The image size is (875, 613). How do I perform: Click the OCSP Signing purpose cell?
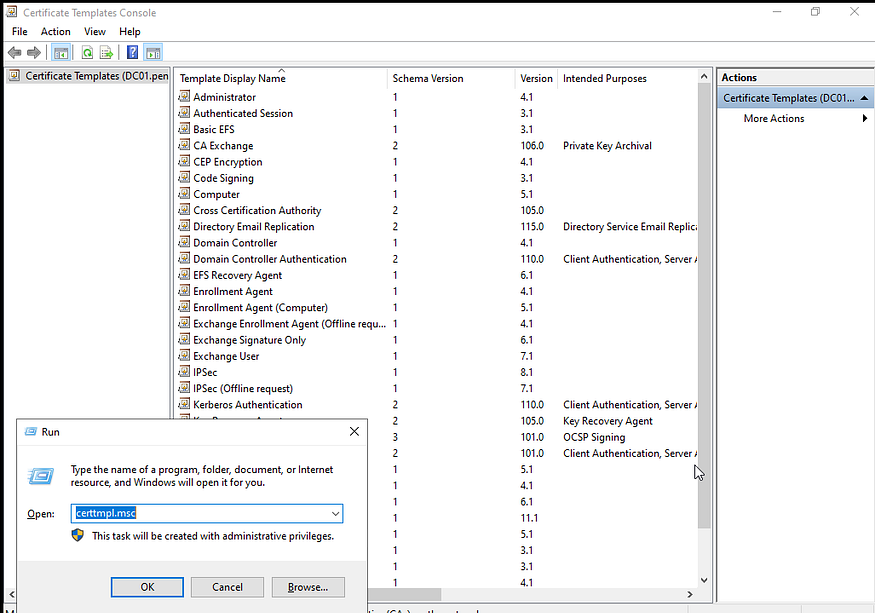[x=594, y=437]
